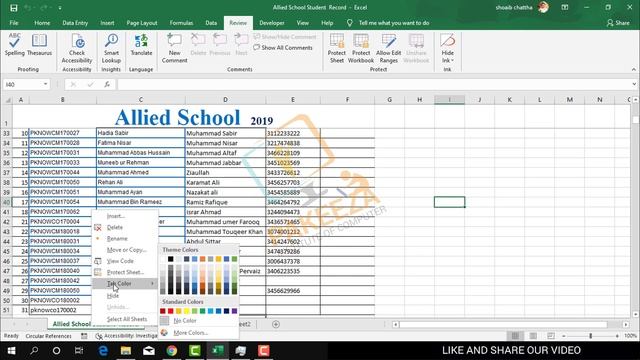Open the Tab Color submenu
The width and height of the screenshot is (640, 360).
[125, 283]
